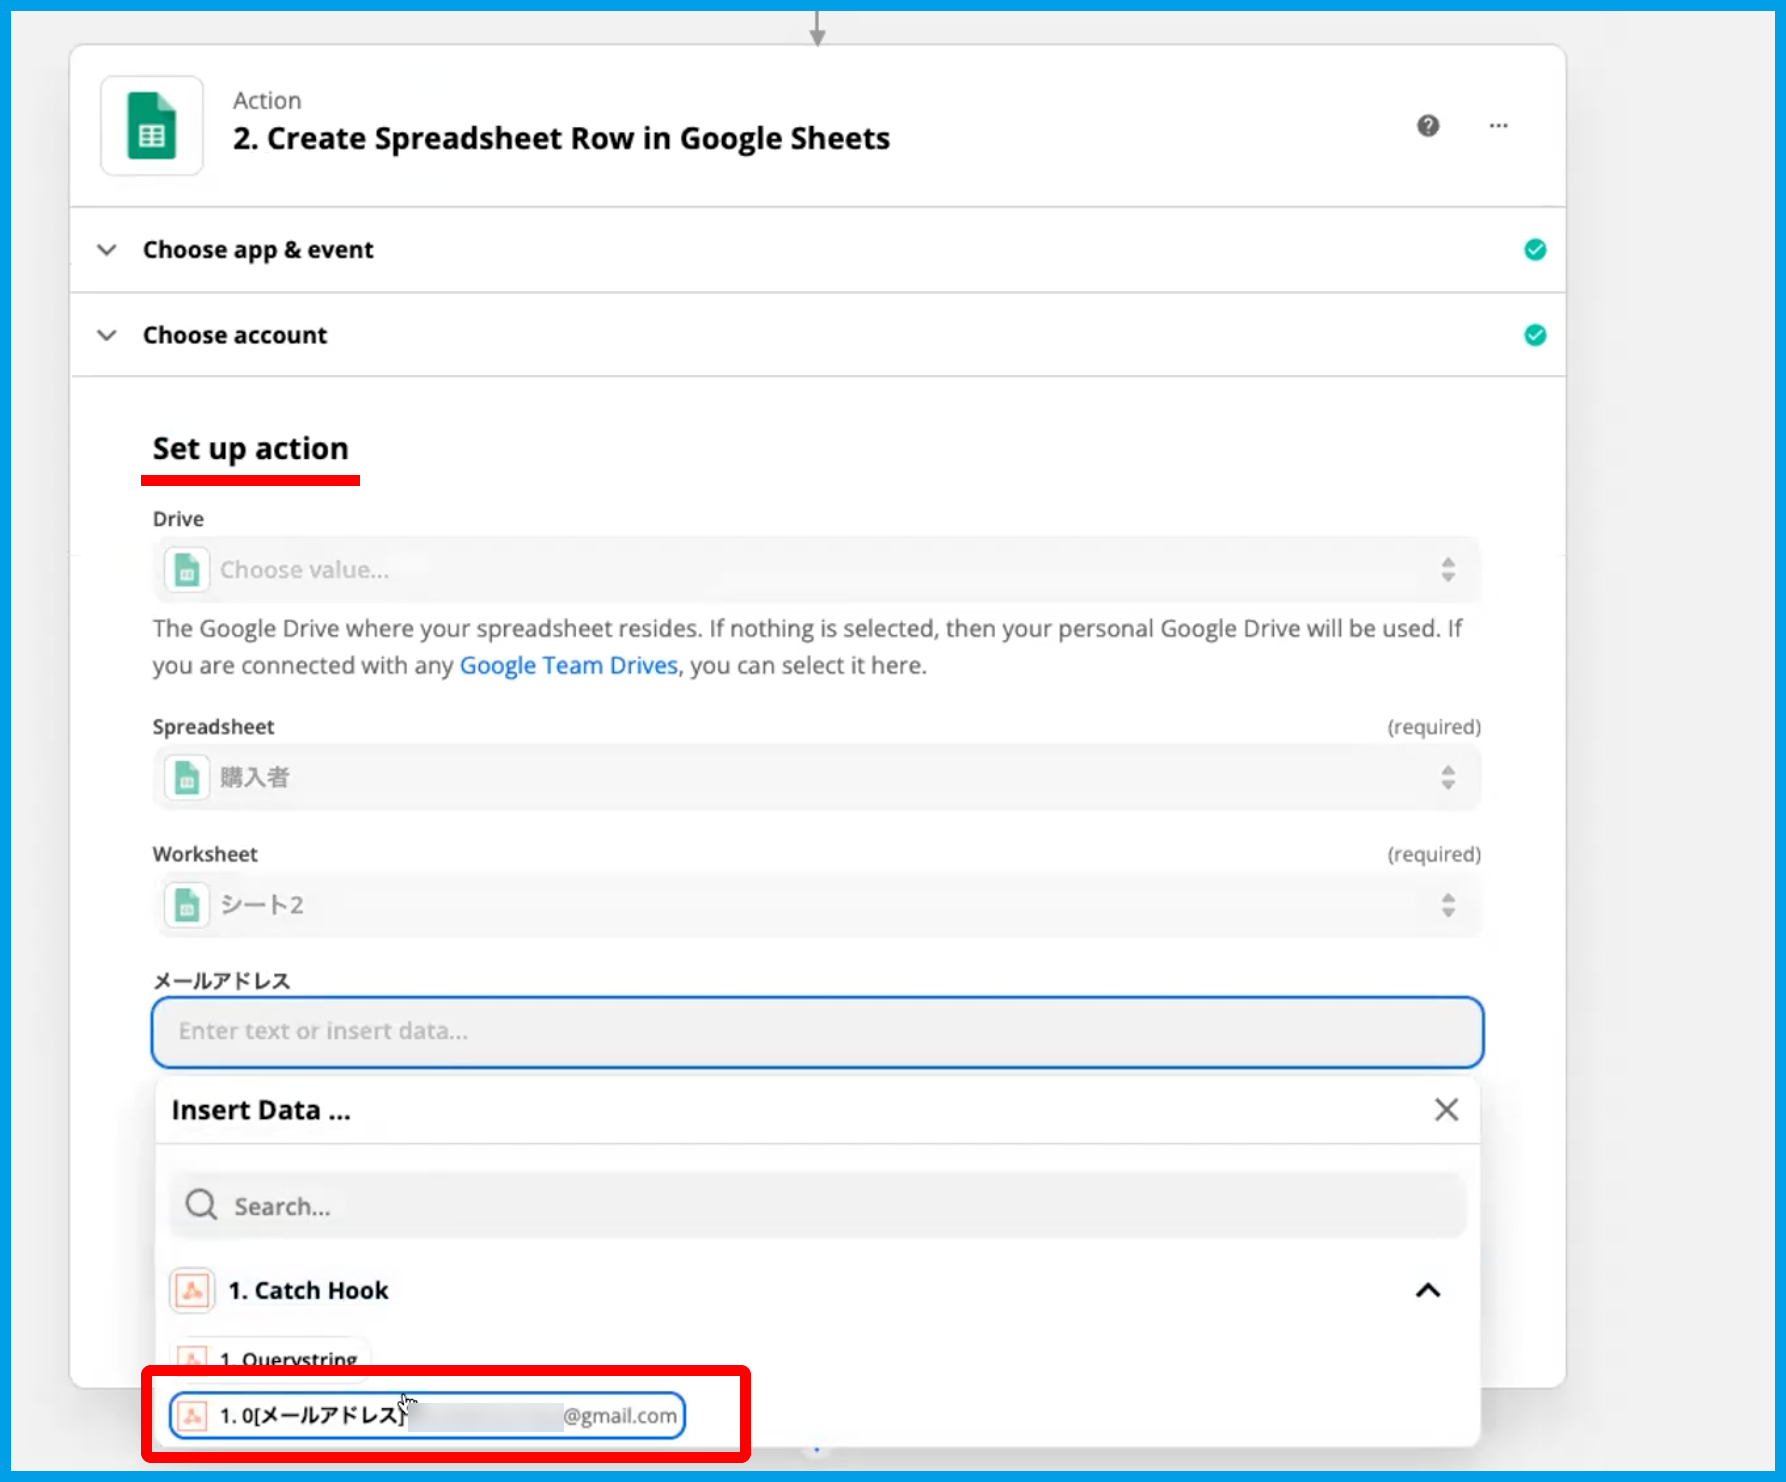The width and height of the screenshot is (1786, 1482).
Task: Focus the メールアドレス text input field
Action: 816,1032
